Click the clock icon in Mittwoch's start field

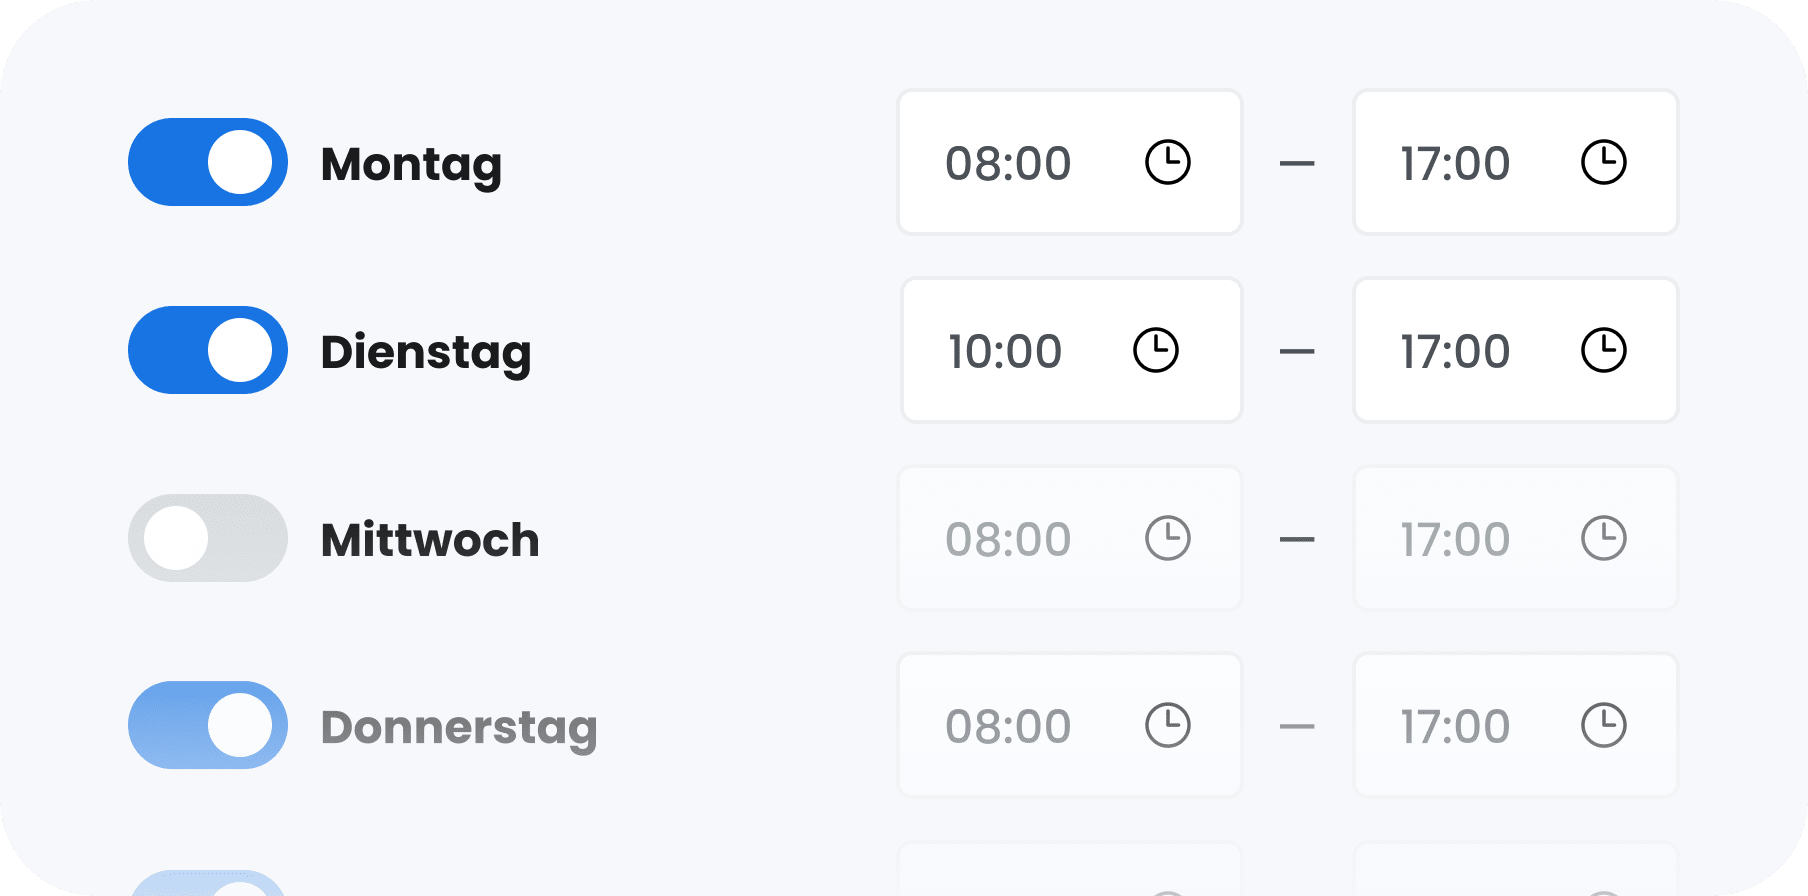click(x=1169, y=538)
